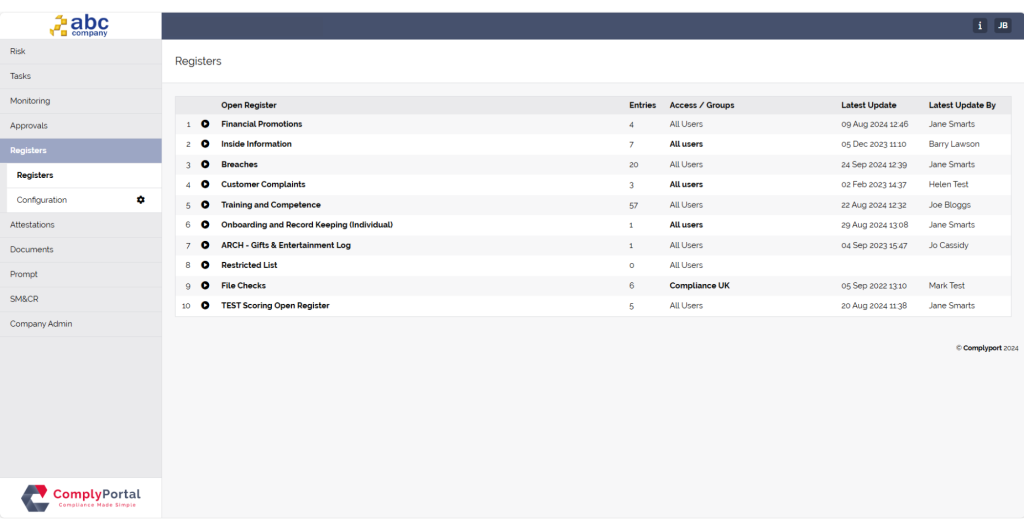The image size is (1024, 525).
Task: Click the JB user avatar icon
Action: coord(1002,26)
